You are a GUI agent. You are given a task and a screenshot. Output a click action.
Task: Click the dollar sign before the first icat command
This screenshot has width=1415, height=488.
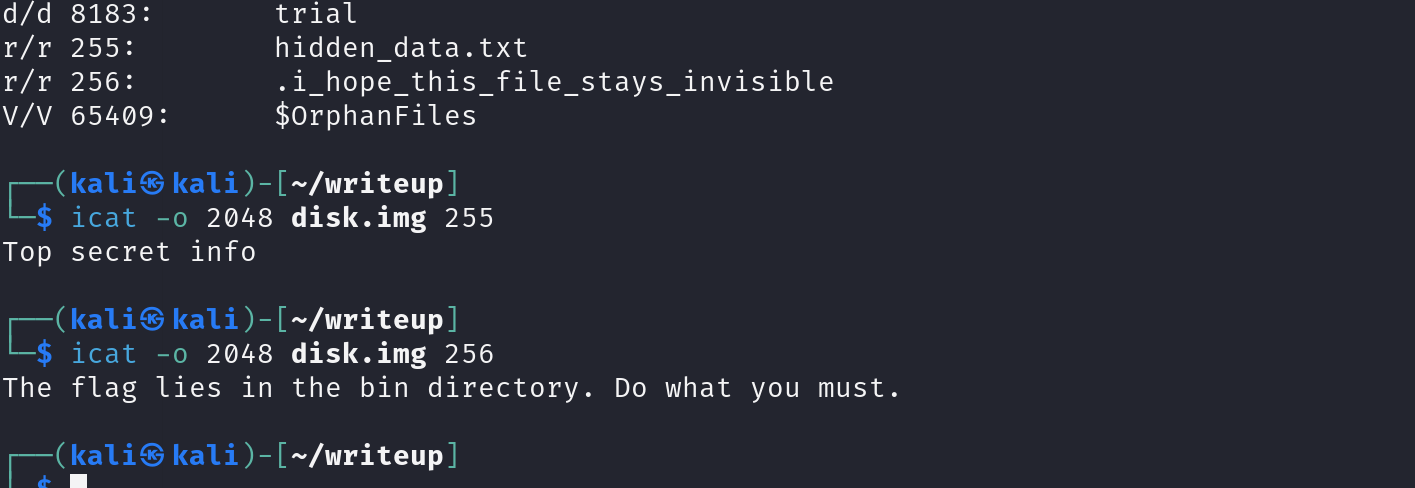pos(44,217)
